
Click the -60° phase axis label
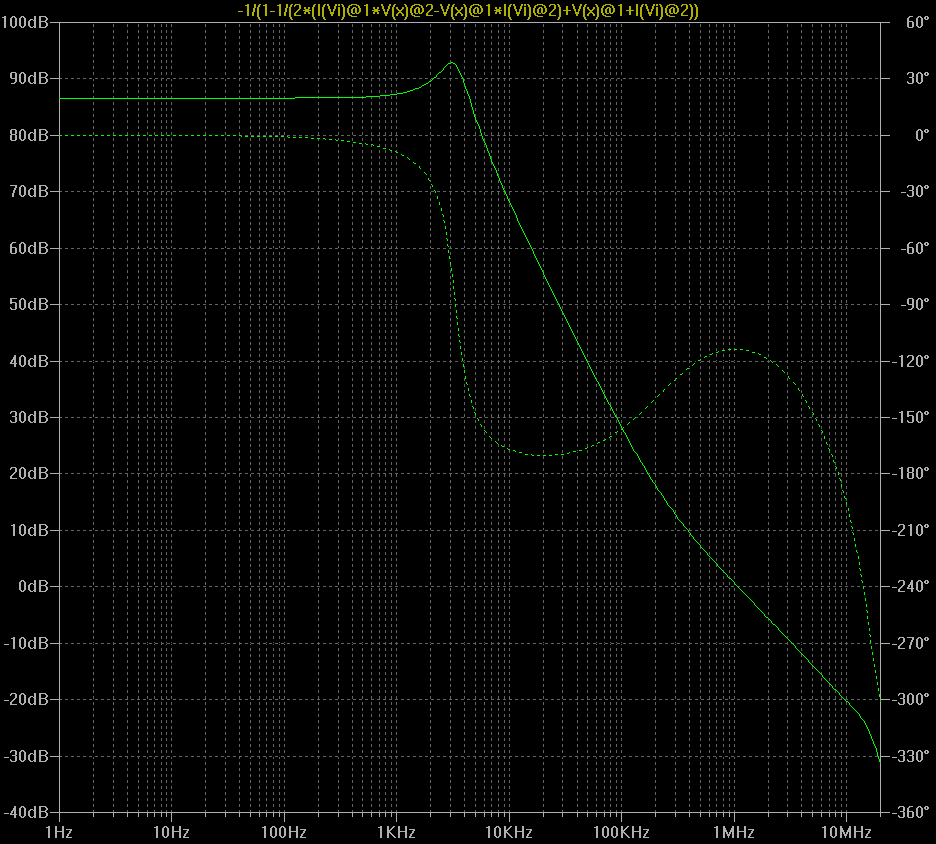915,248
